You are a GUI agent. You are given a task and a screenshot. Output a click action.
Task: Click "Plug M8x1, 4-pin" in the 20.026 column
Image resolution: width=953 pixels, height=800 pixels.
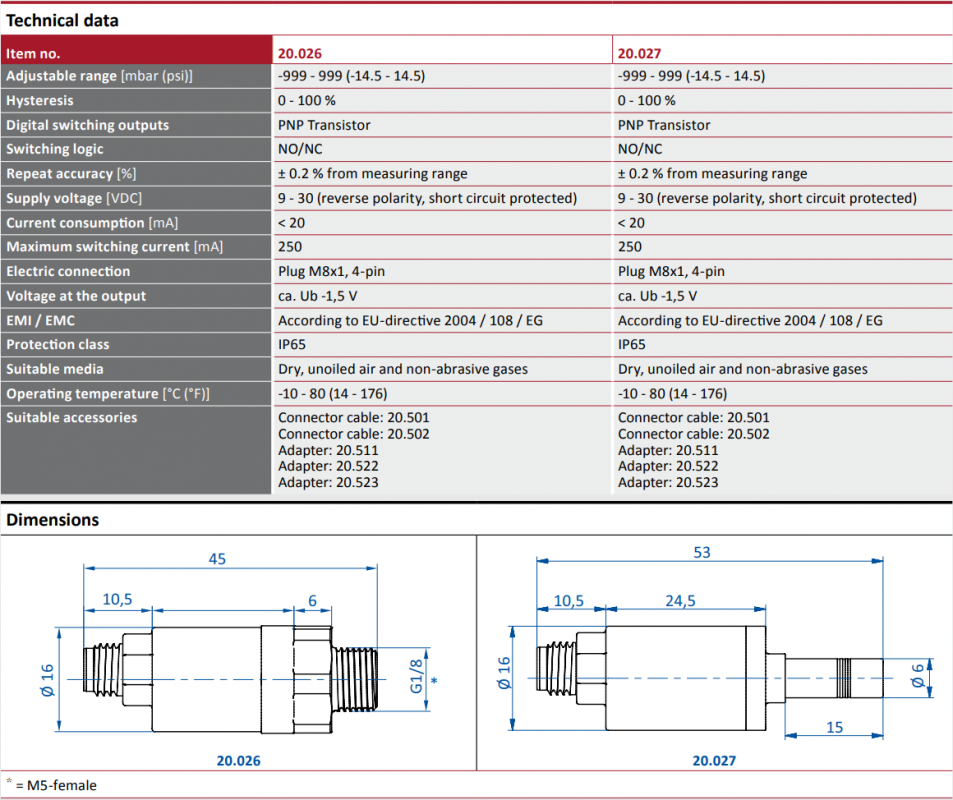(x=331, y=271)
